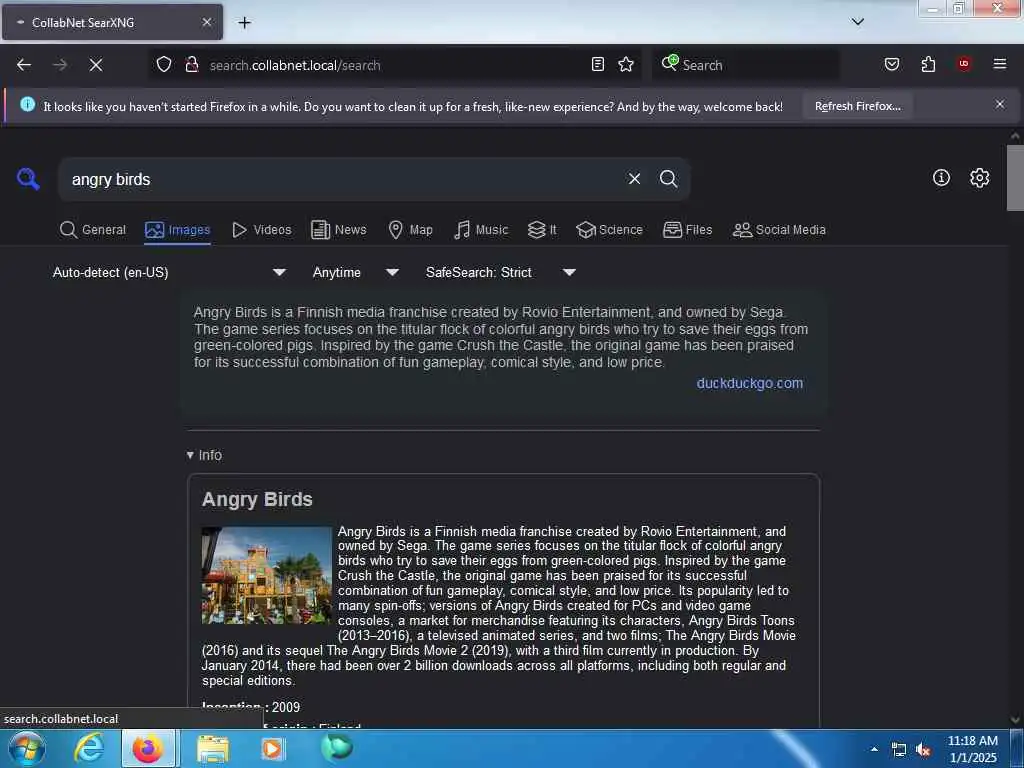Open the News category
The width and height of the screenshot is (1024, 768).
(x=338, y=230)
